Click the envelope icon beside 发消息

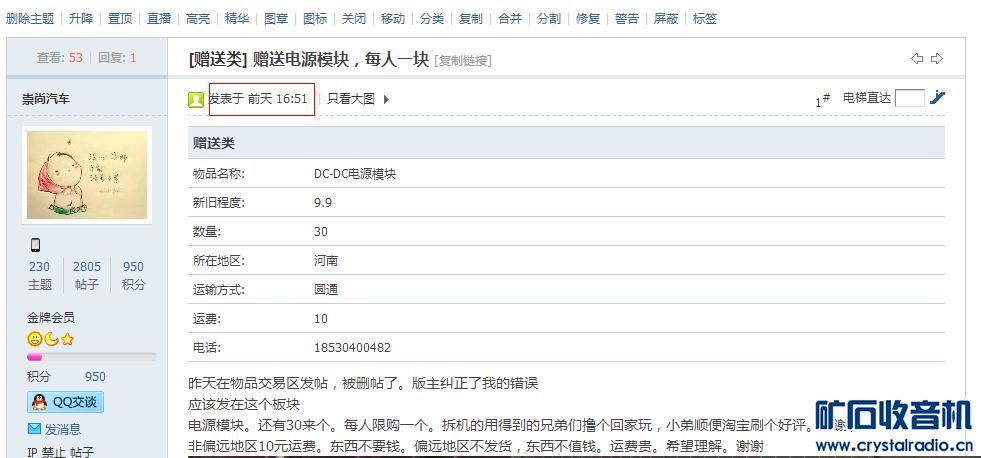click(x=34, y=429)
